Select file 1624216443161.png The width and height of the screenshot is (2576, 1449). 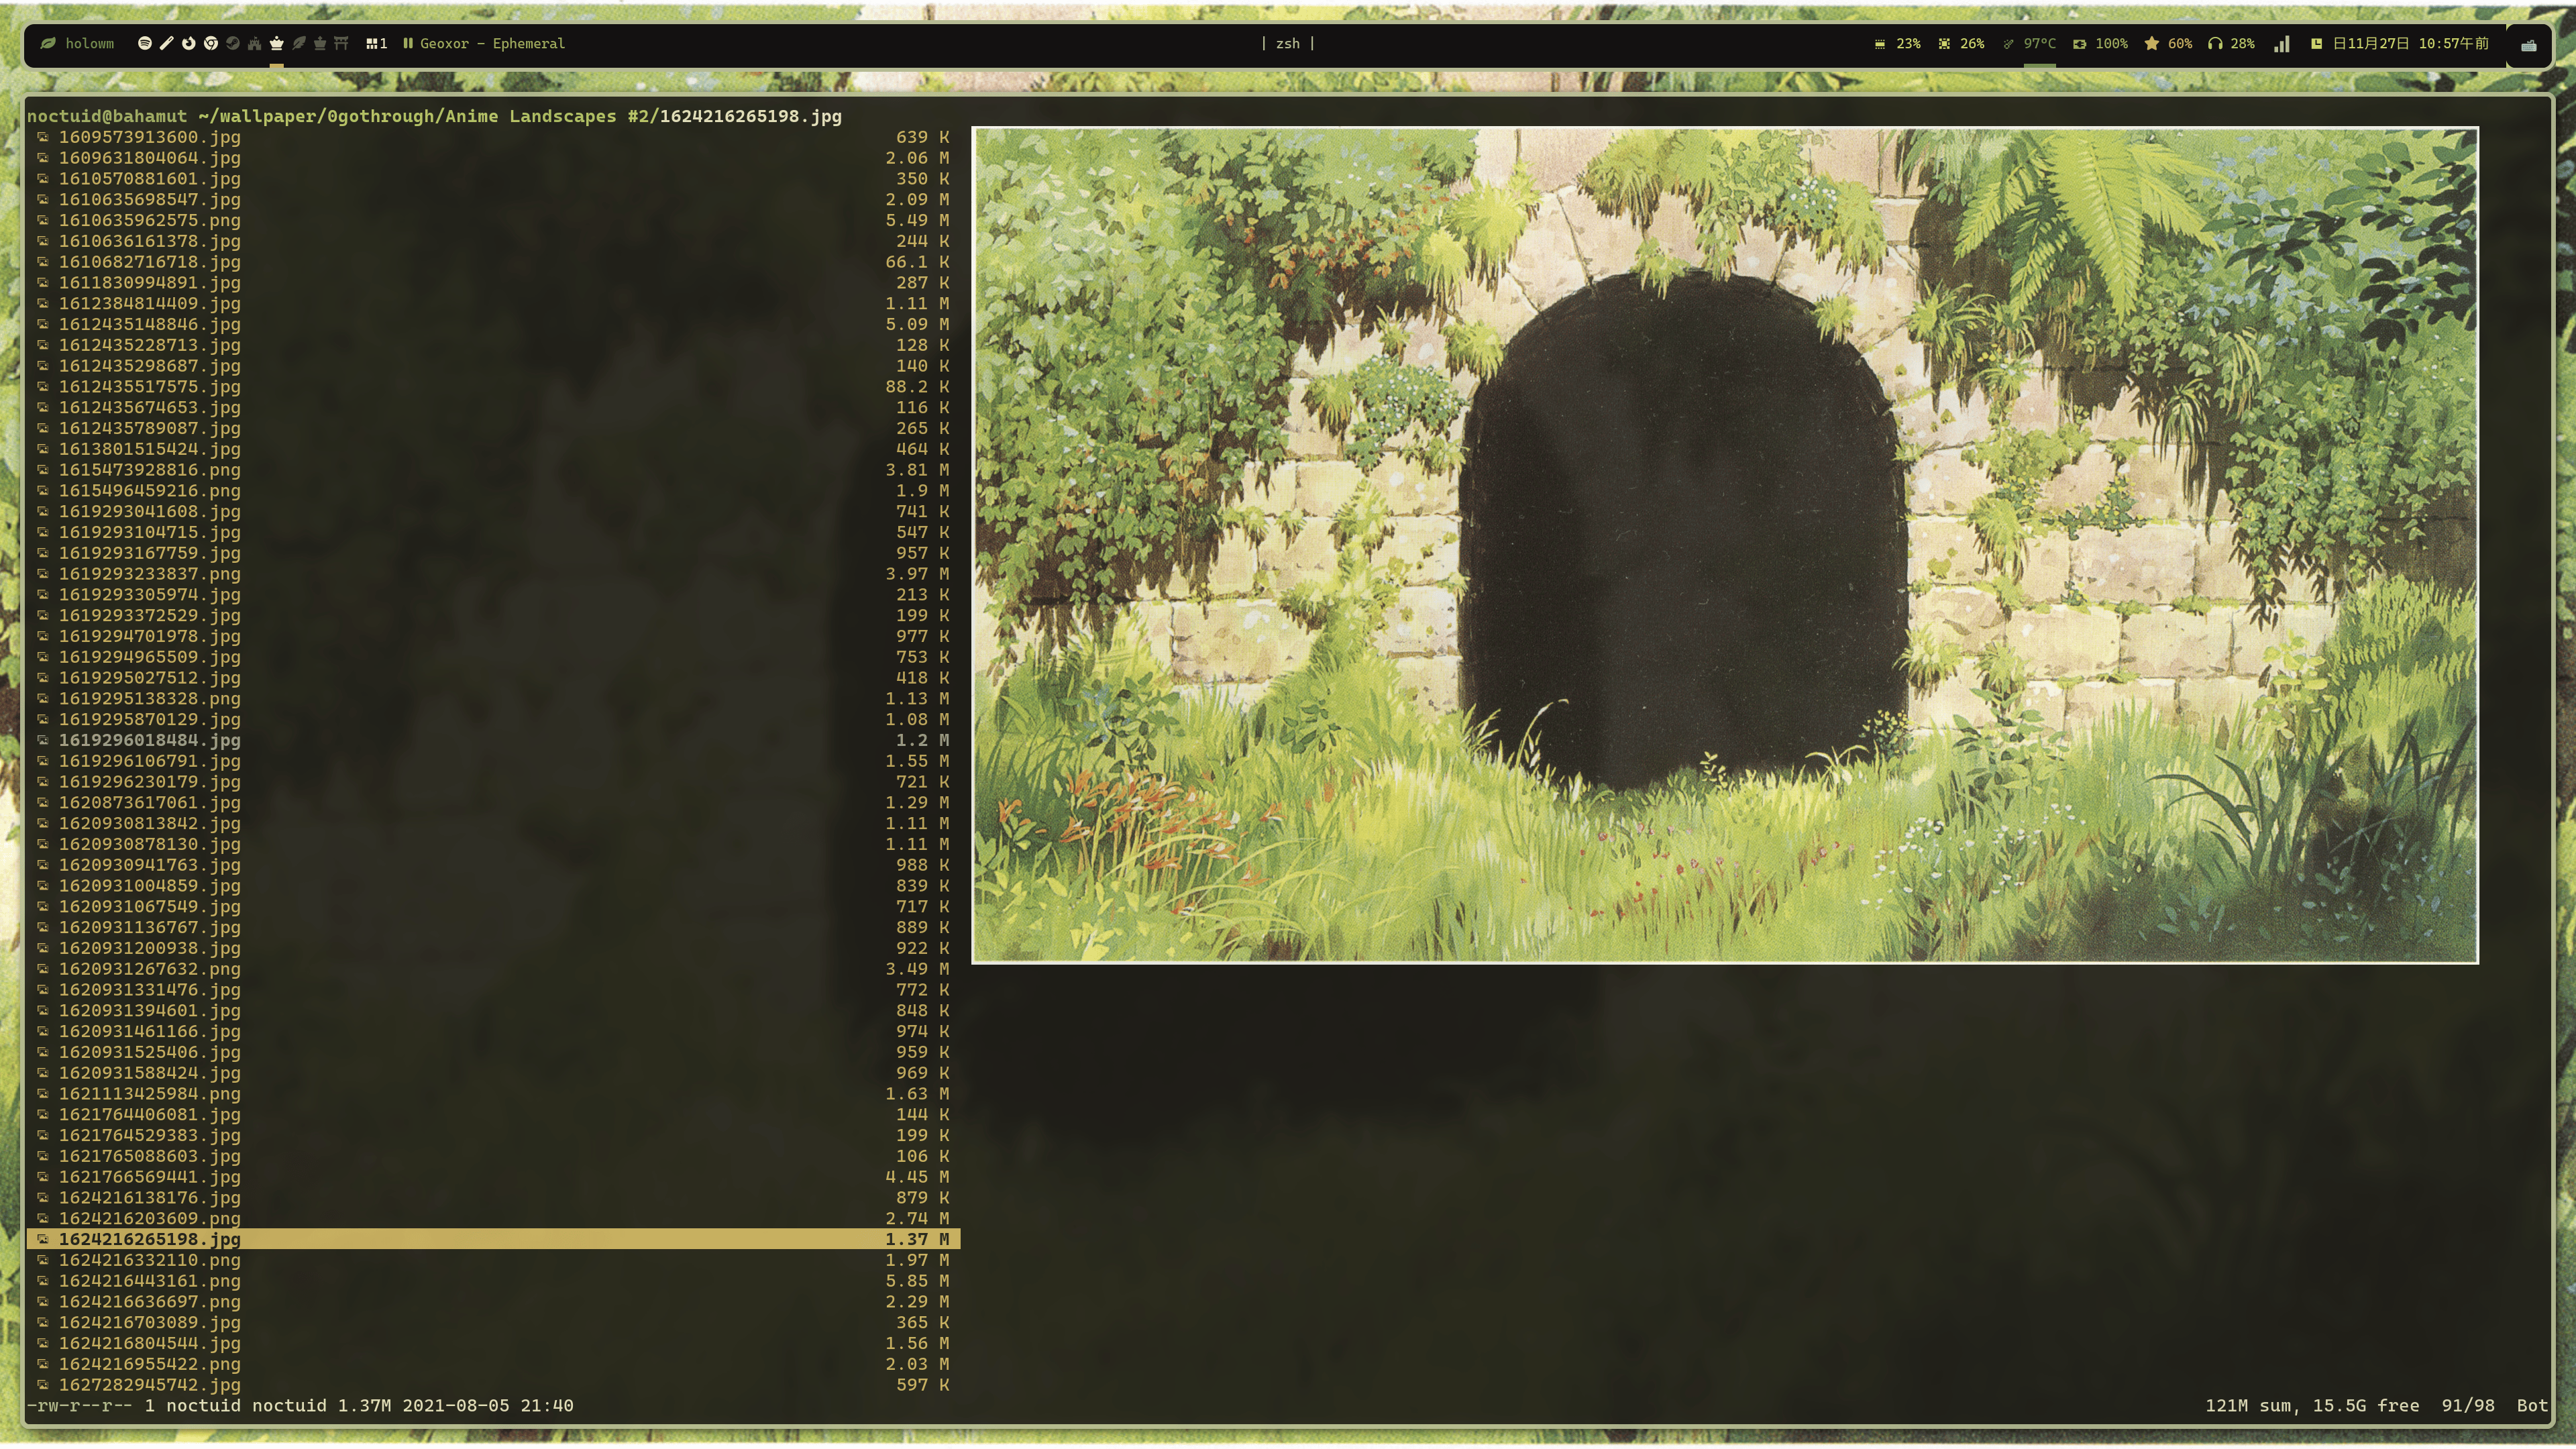493,1281
